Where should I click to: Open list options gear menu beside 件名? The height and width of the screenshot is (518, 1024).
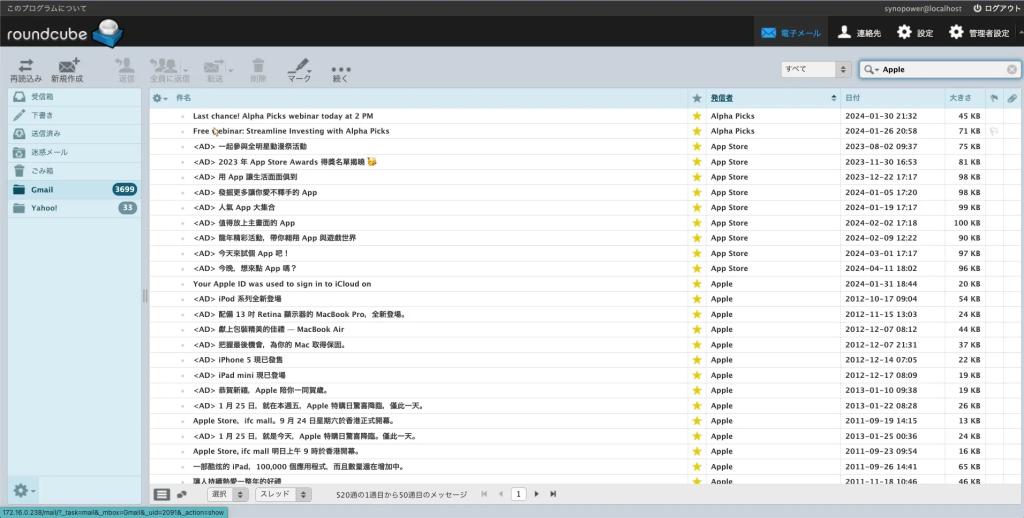(160, 98)
